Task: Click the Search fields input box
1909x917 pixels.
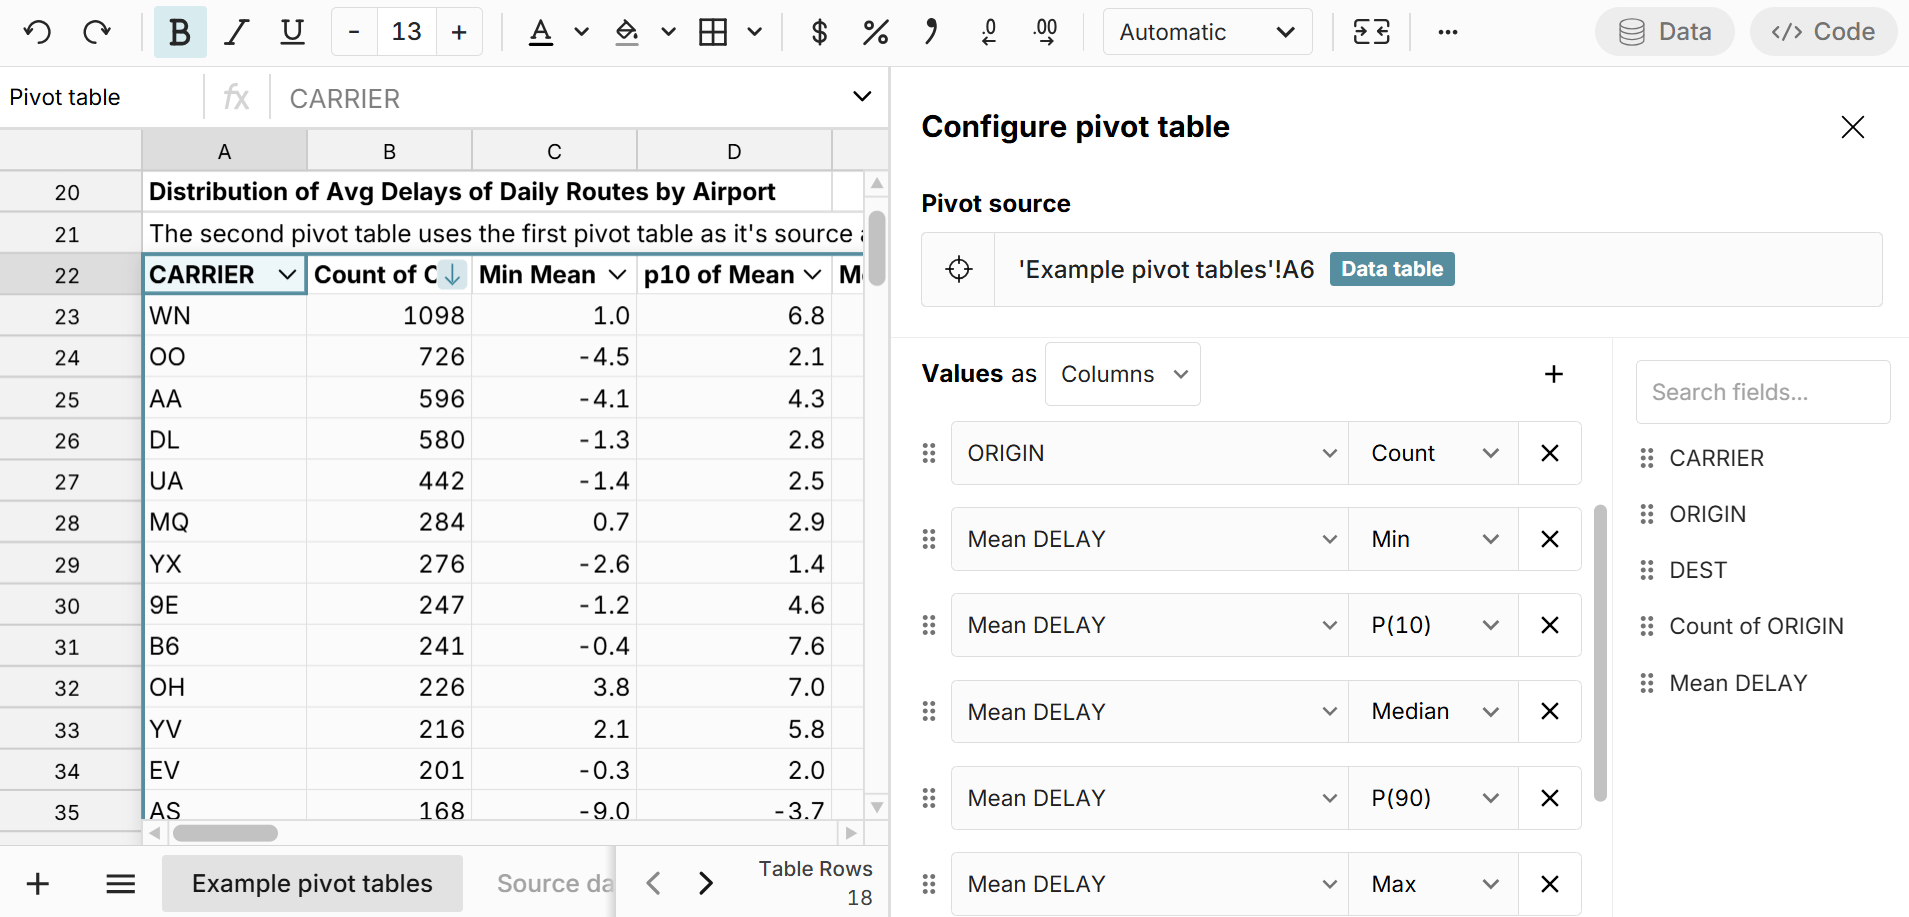Action: 1762,392
